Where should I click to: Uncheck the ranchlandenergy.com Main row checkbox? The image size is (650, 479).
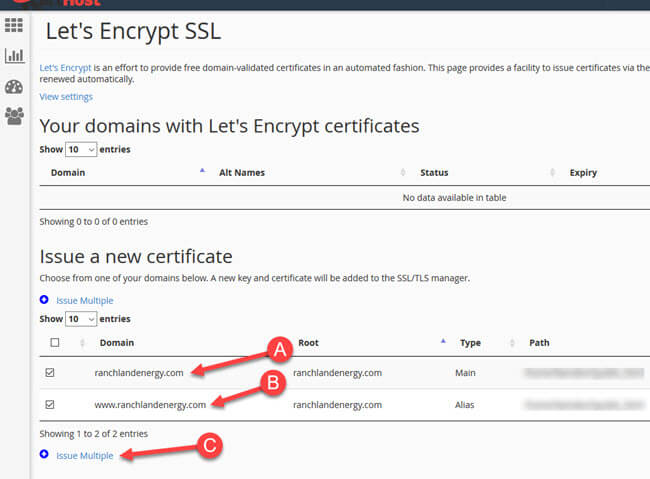(50, 372)
